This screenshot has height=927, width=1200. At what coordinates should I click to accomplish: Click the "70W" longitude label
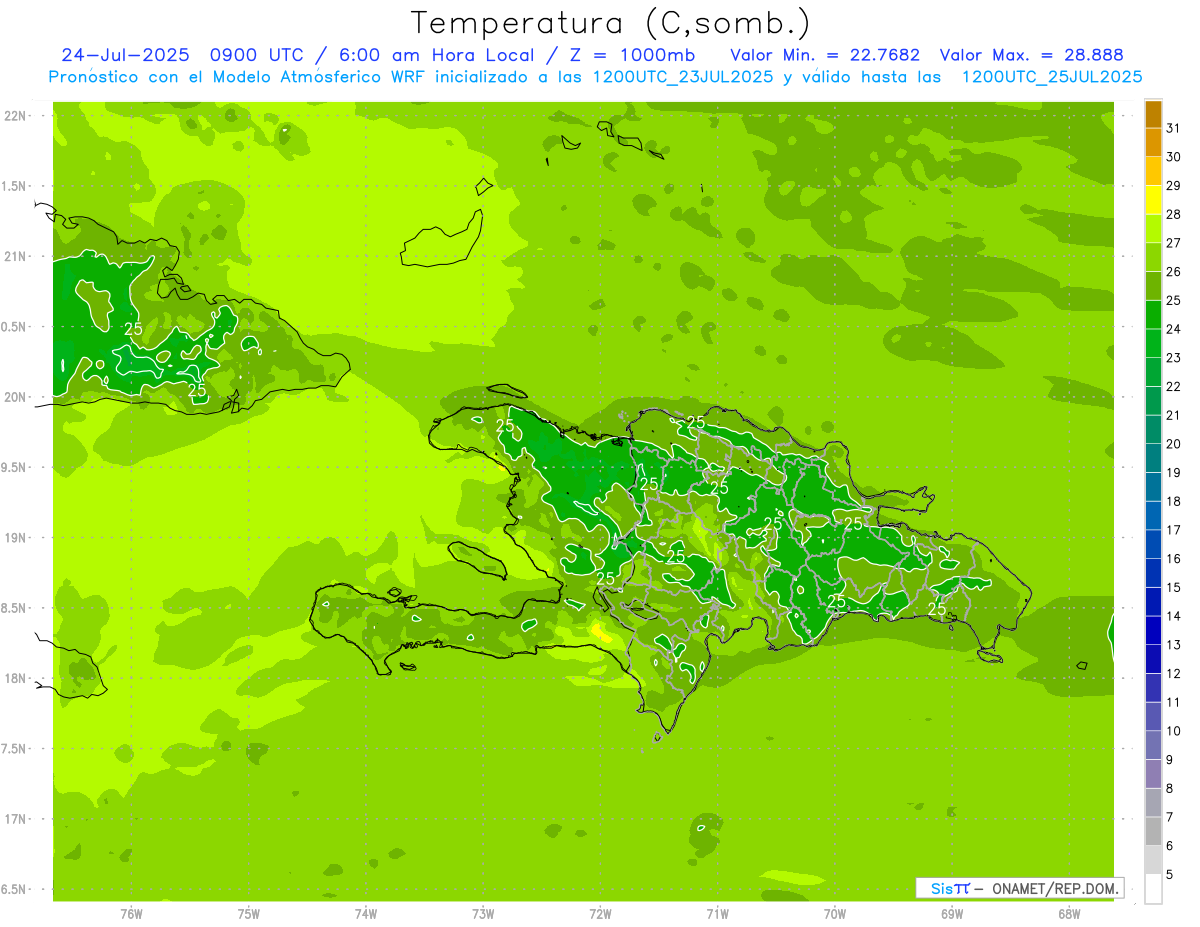pos(835,914)
